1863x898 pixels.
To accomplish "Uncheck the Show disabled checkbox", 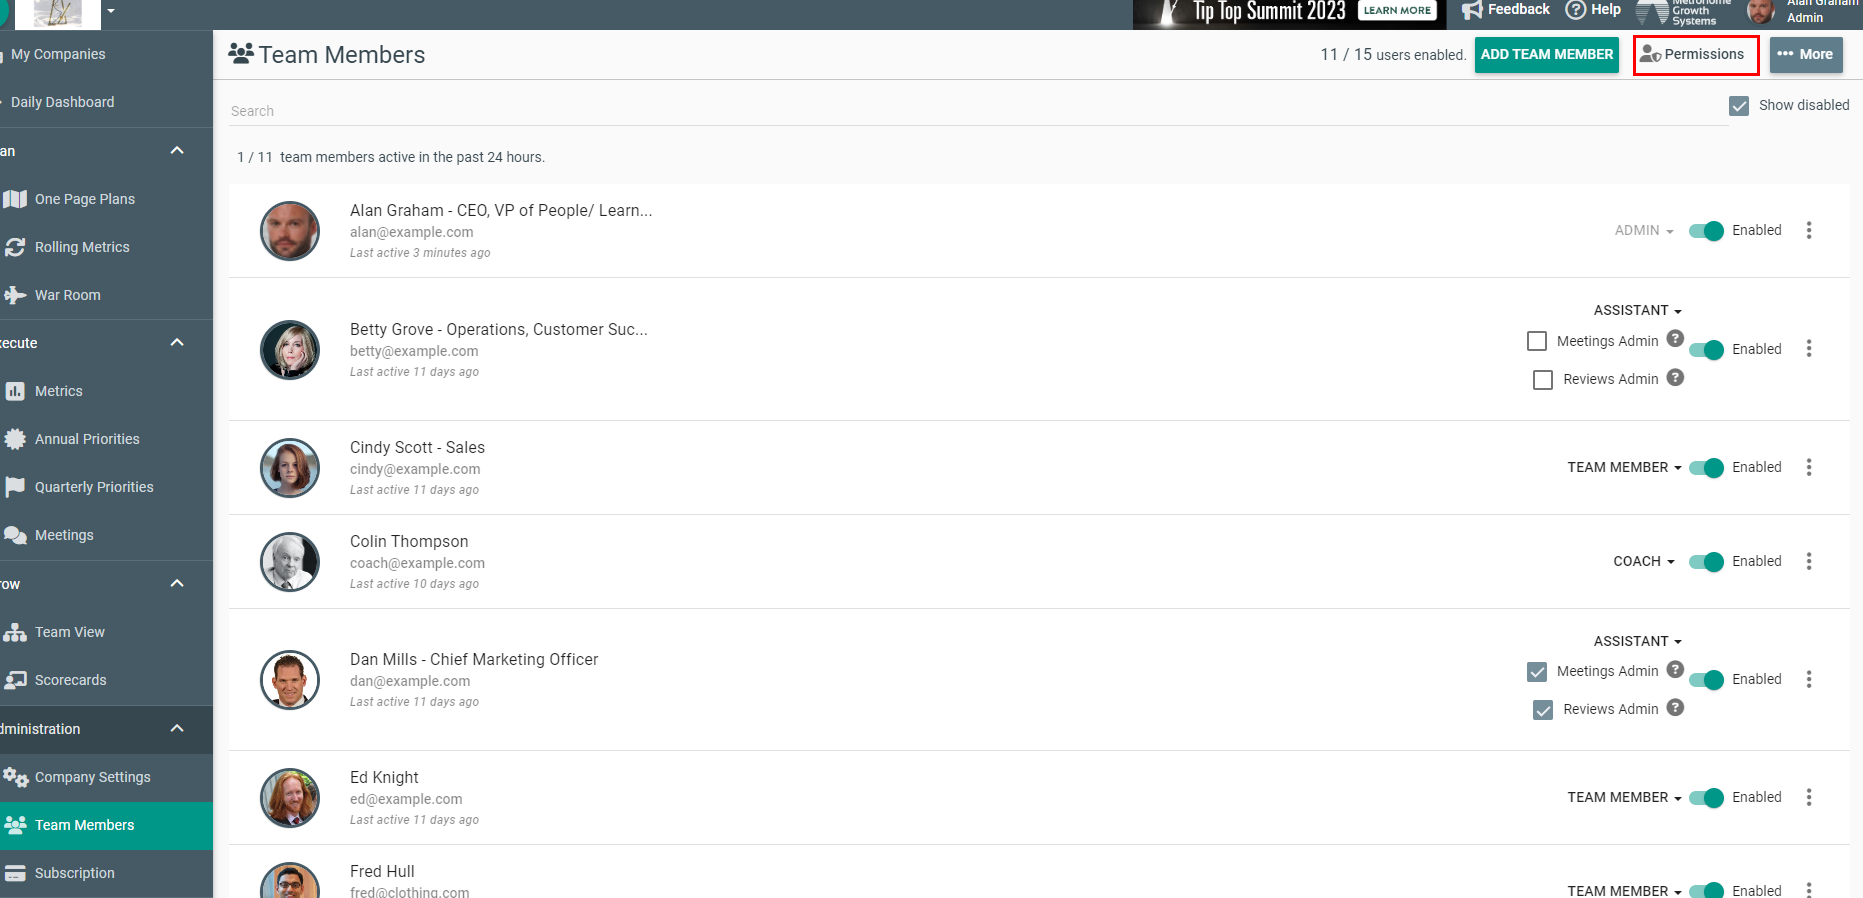I will click(x=1739, y=106).
